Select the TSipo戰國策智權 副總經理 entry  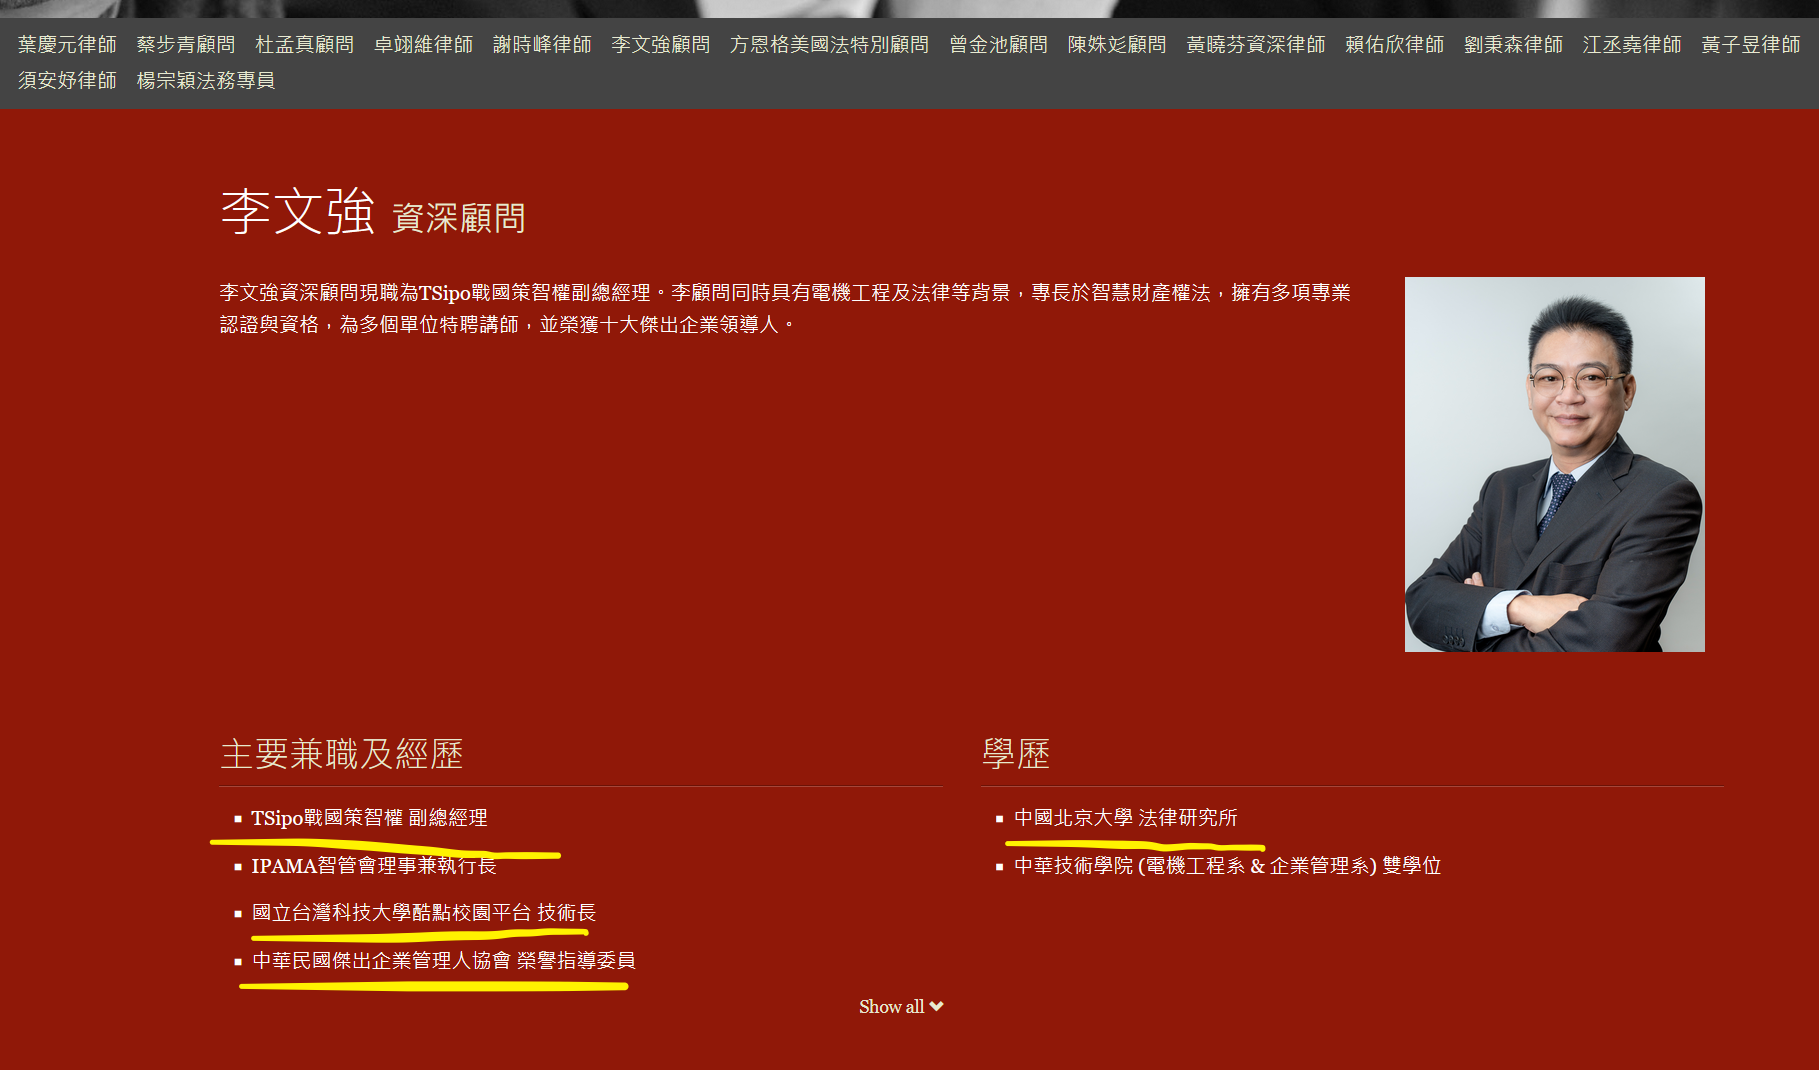coord(369,818)
